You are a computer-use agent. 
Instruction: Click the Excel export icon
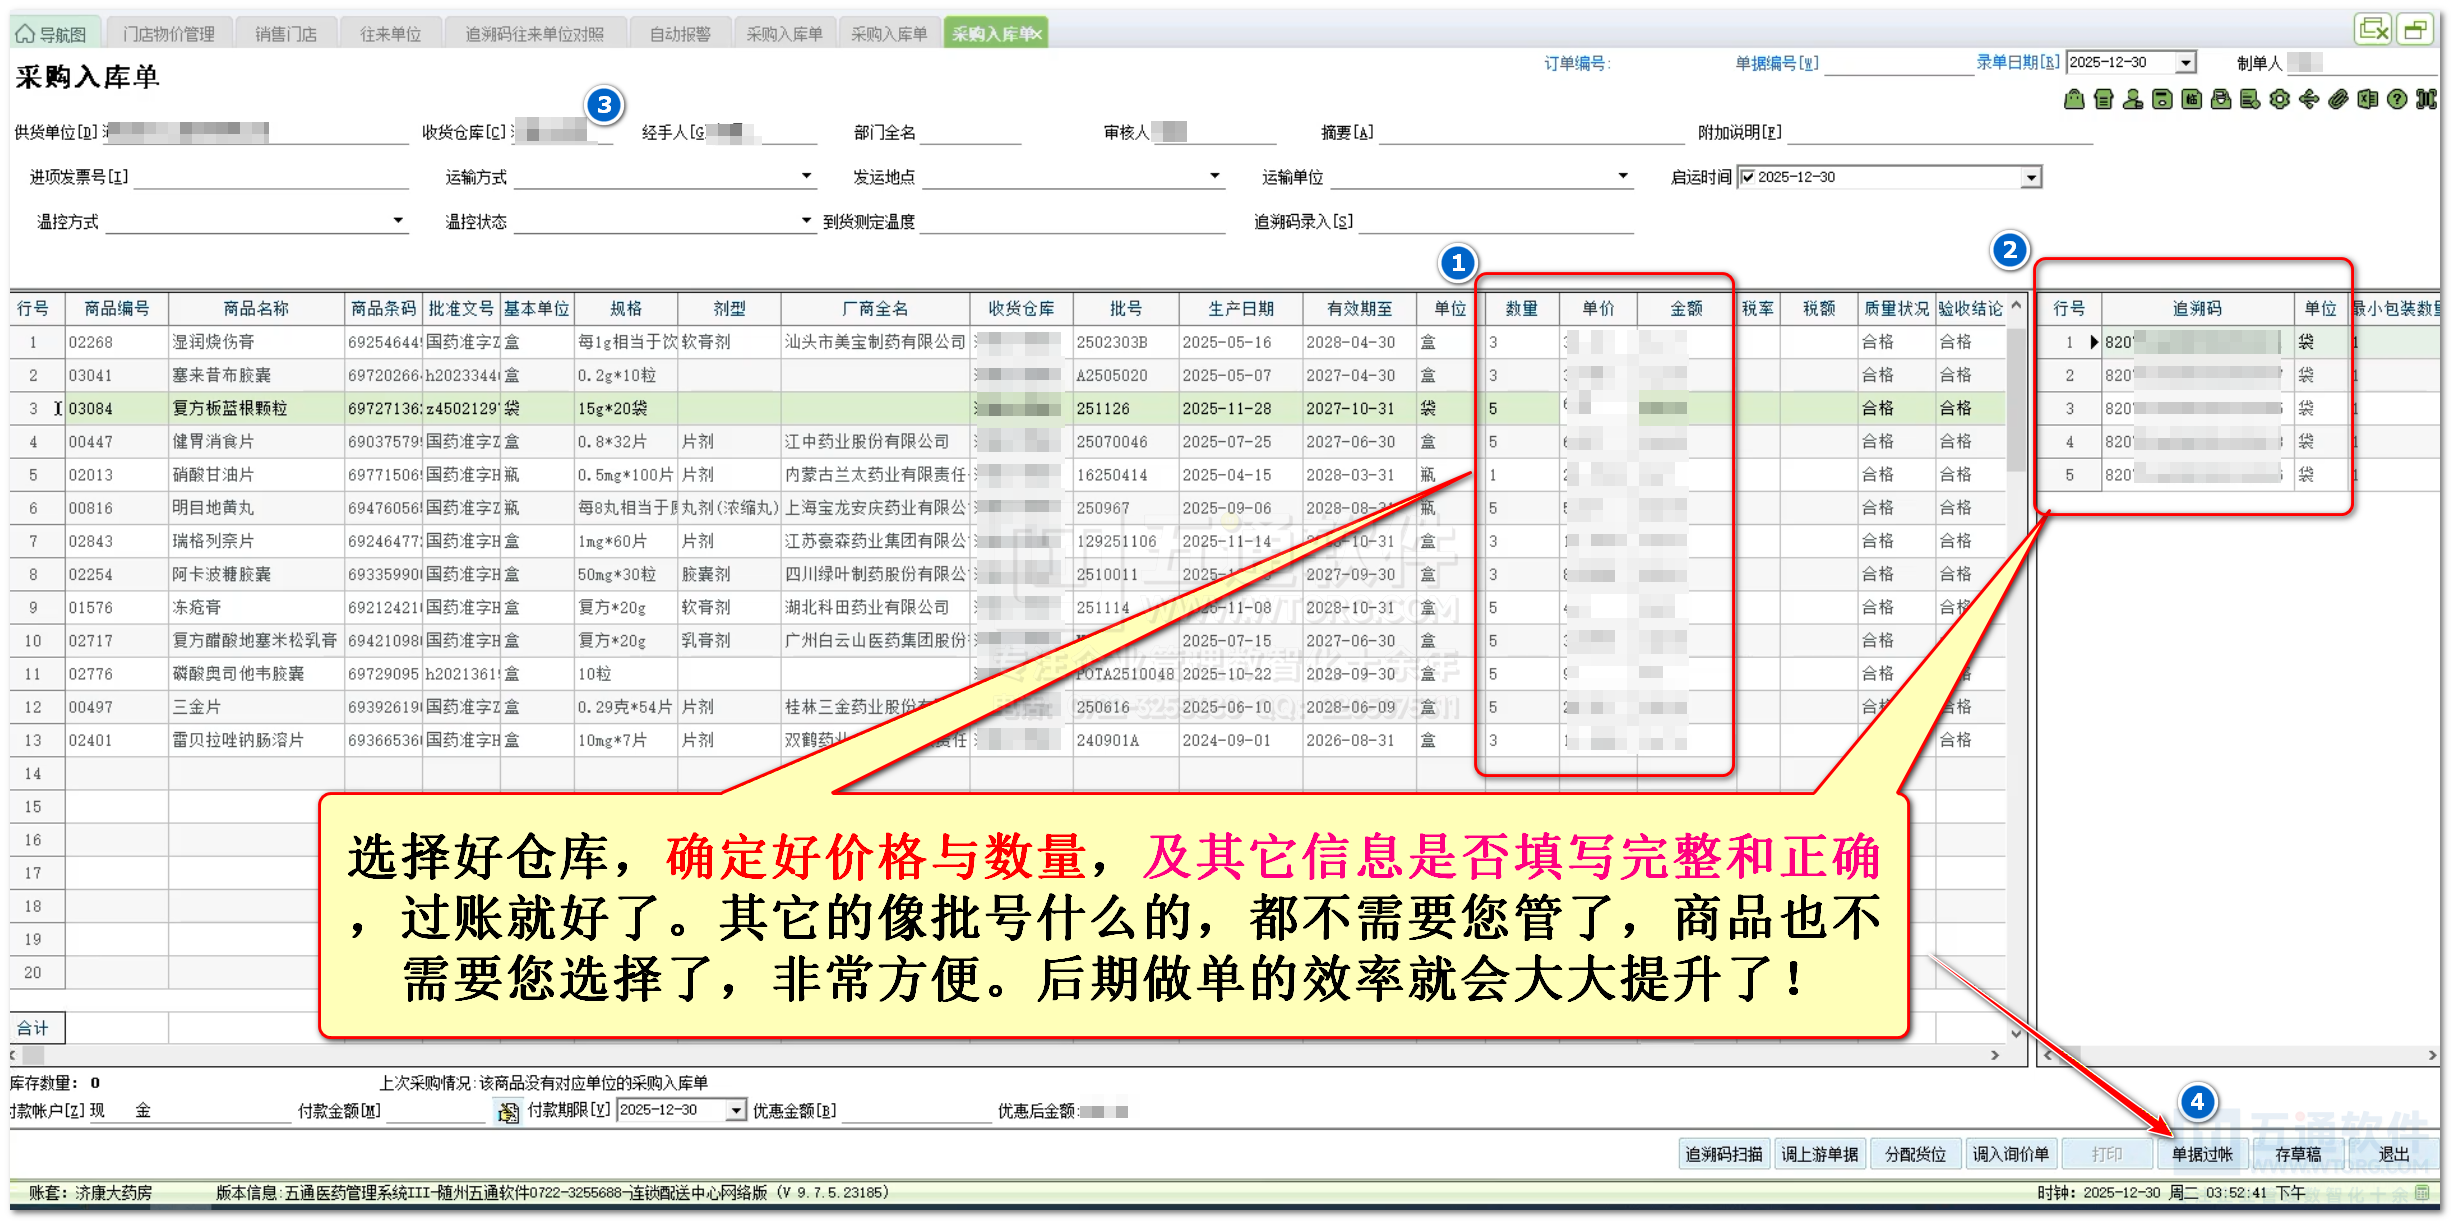click(x=2367, y=99)
